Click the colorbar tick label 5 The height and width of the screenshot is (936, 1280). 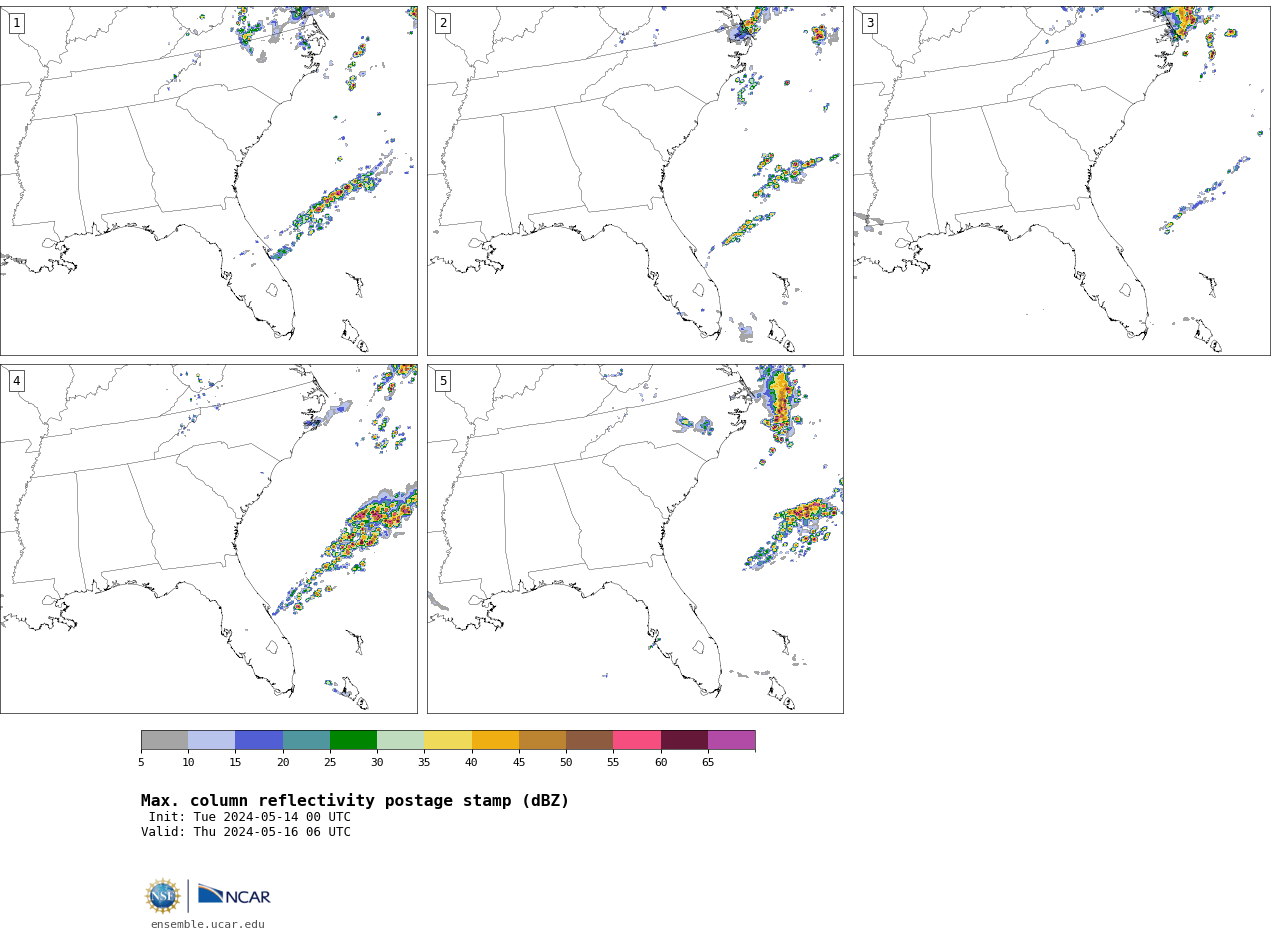pyautogui.click(x=141, y=762)
